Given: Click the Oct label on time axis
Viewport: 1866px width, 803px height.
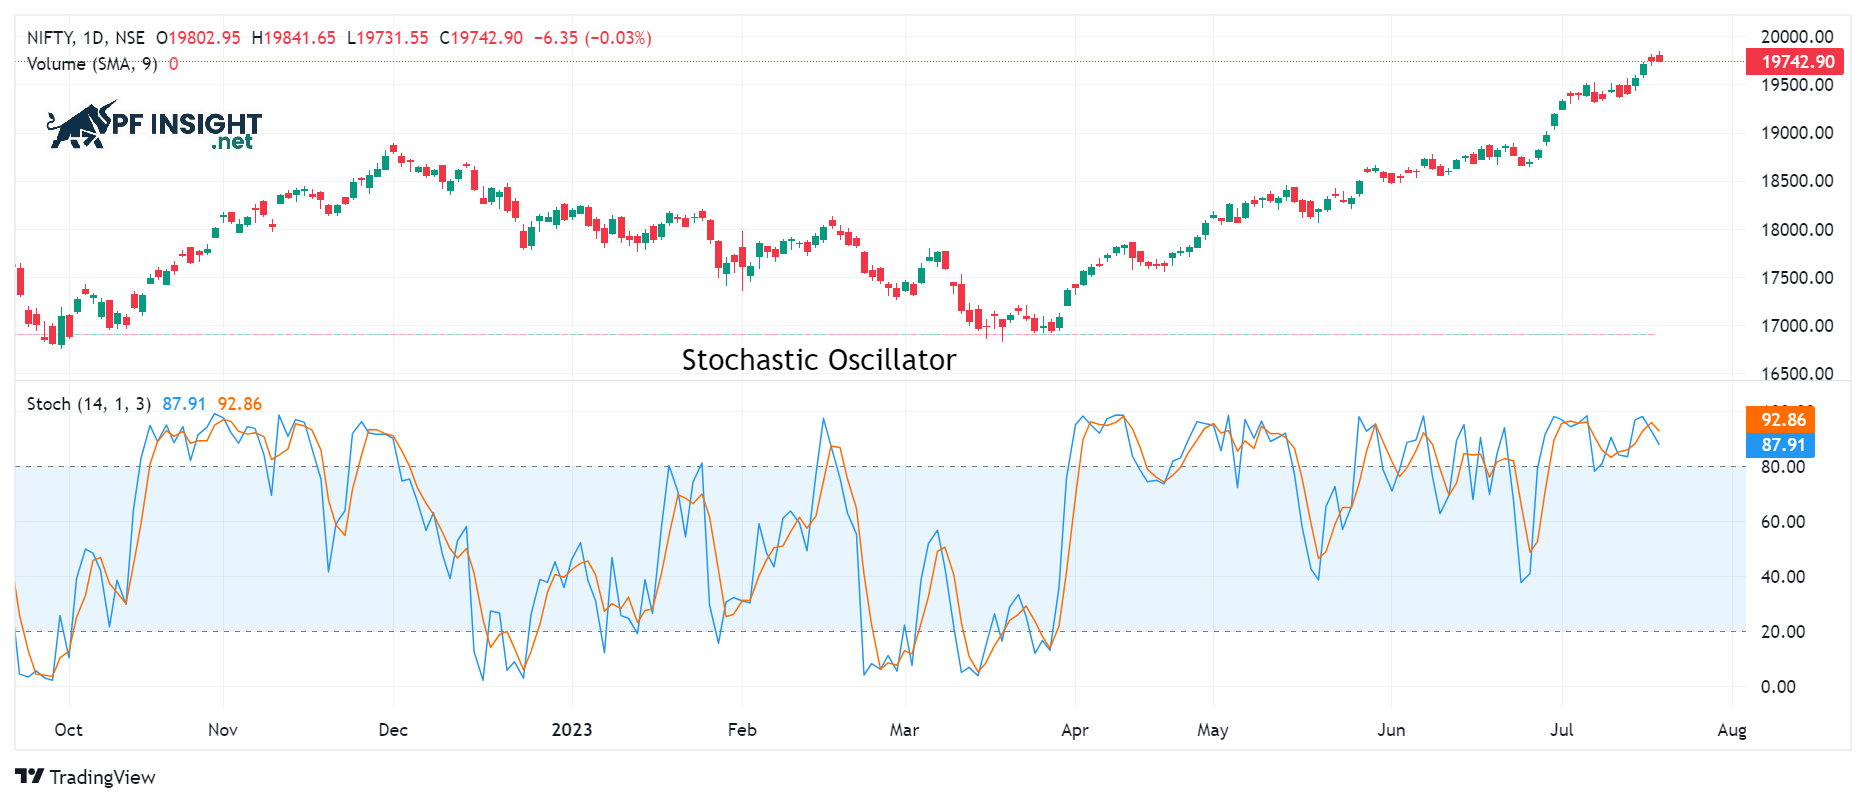Looking at the screenshot, I should click(68, 730).
